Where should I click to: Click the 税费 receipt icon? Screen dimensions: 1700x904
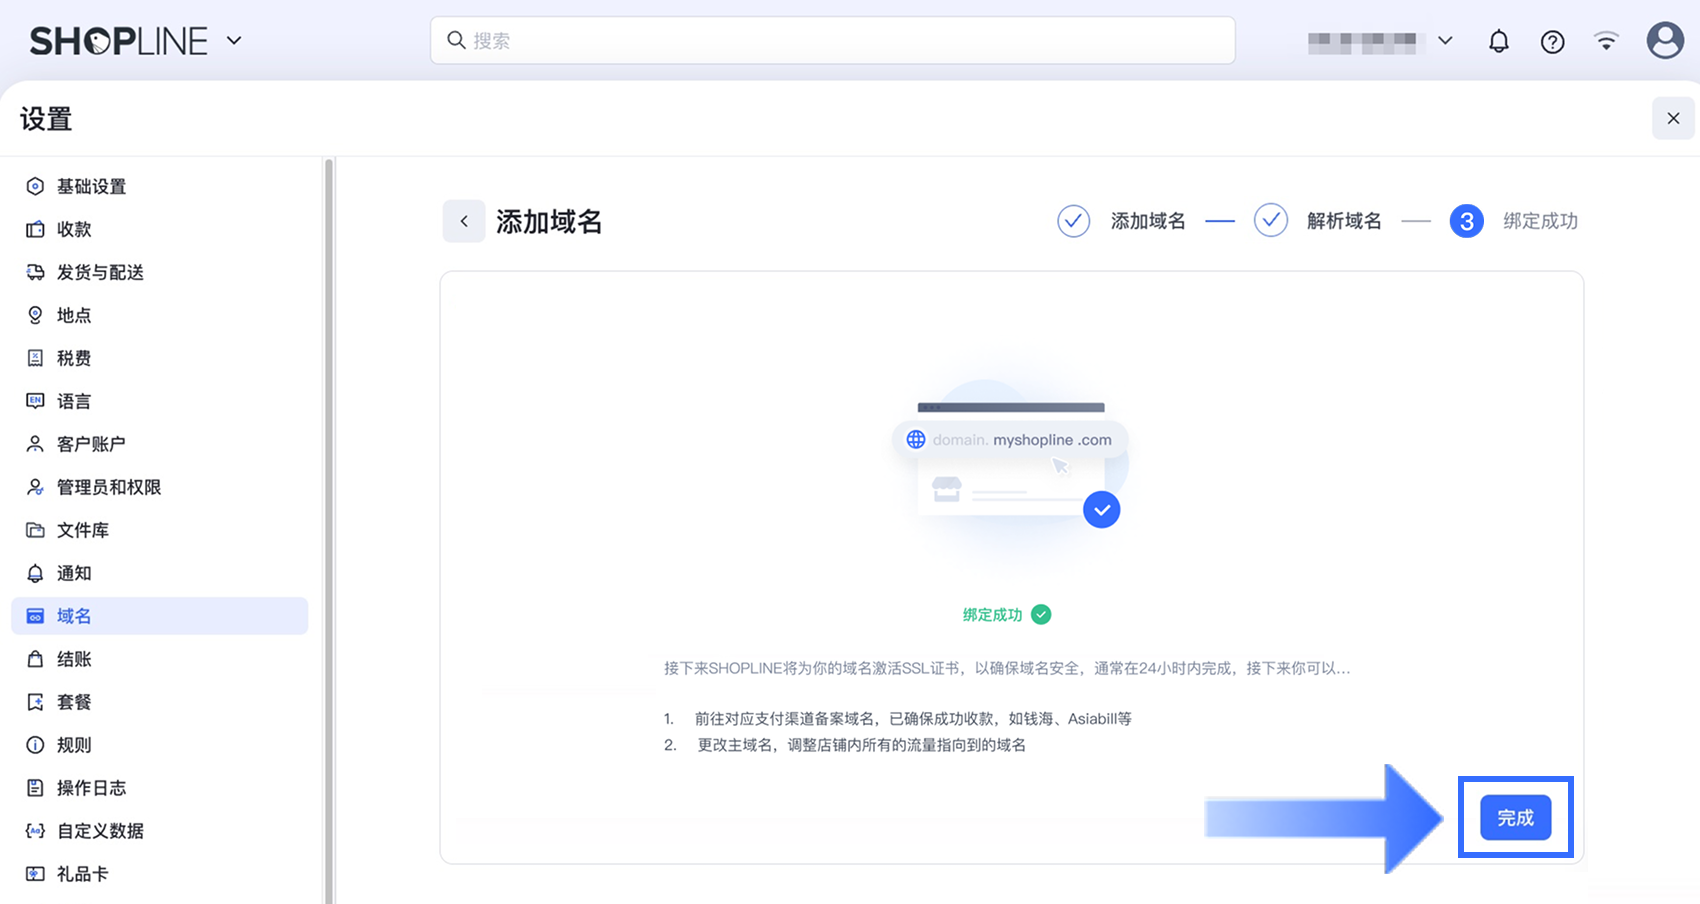pos(35,358)
